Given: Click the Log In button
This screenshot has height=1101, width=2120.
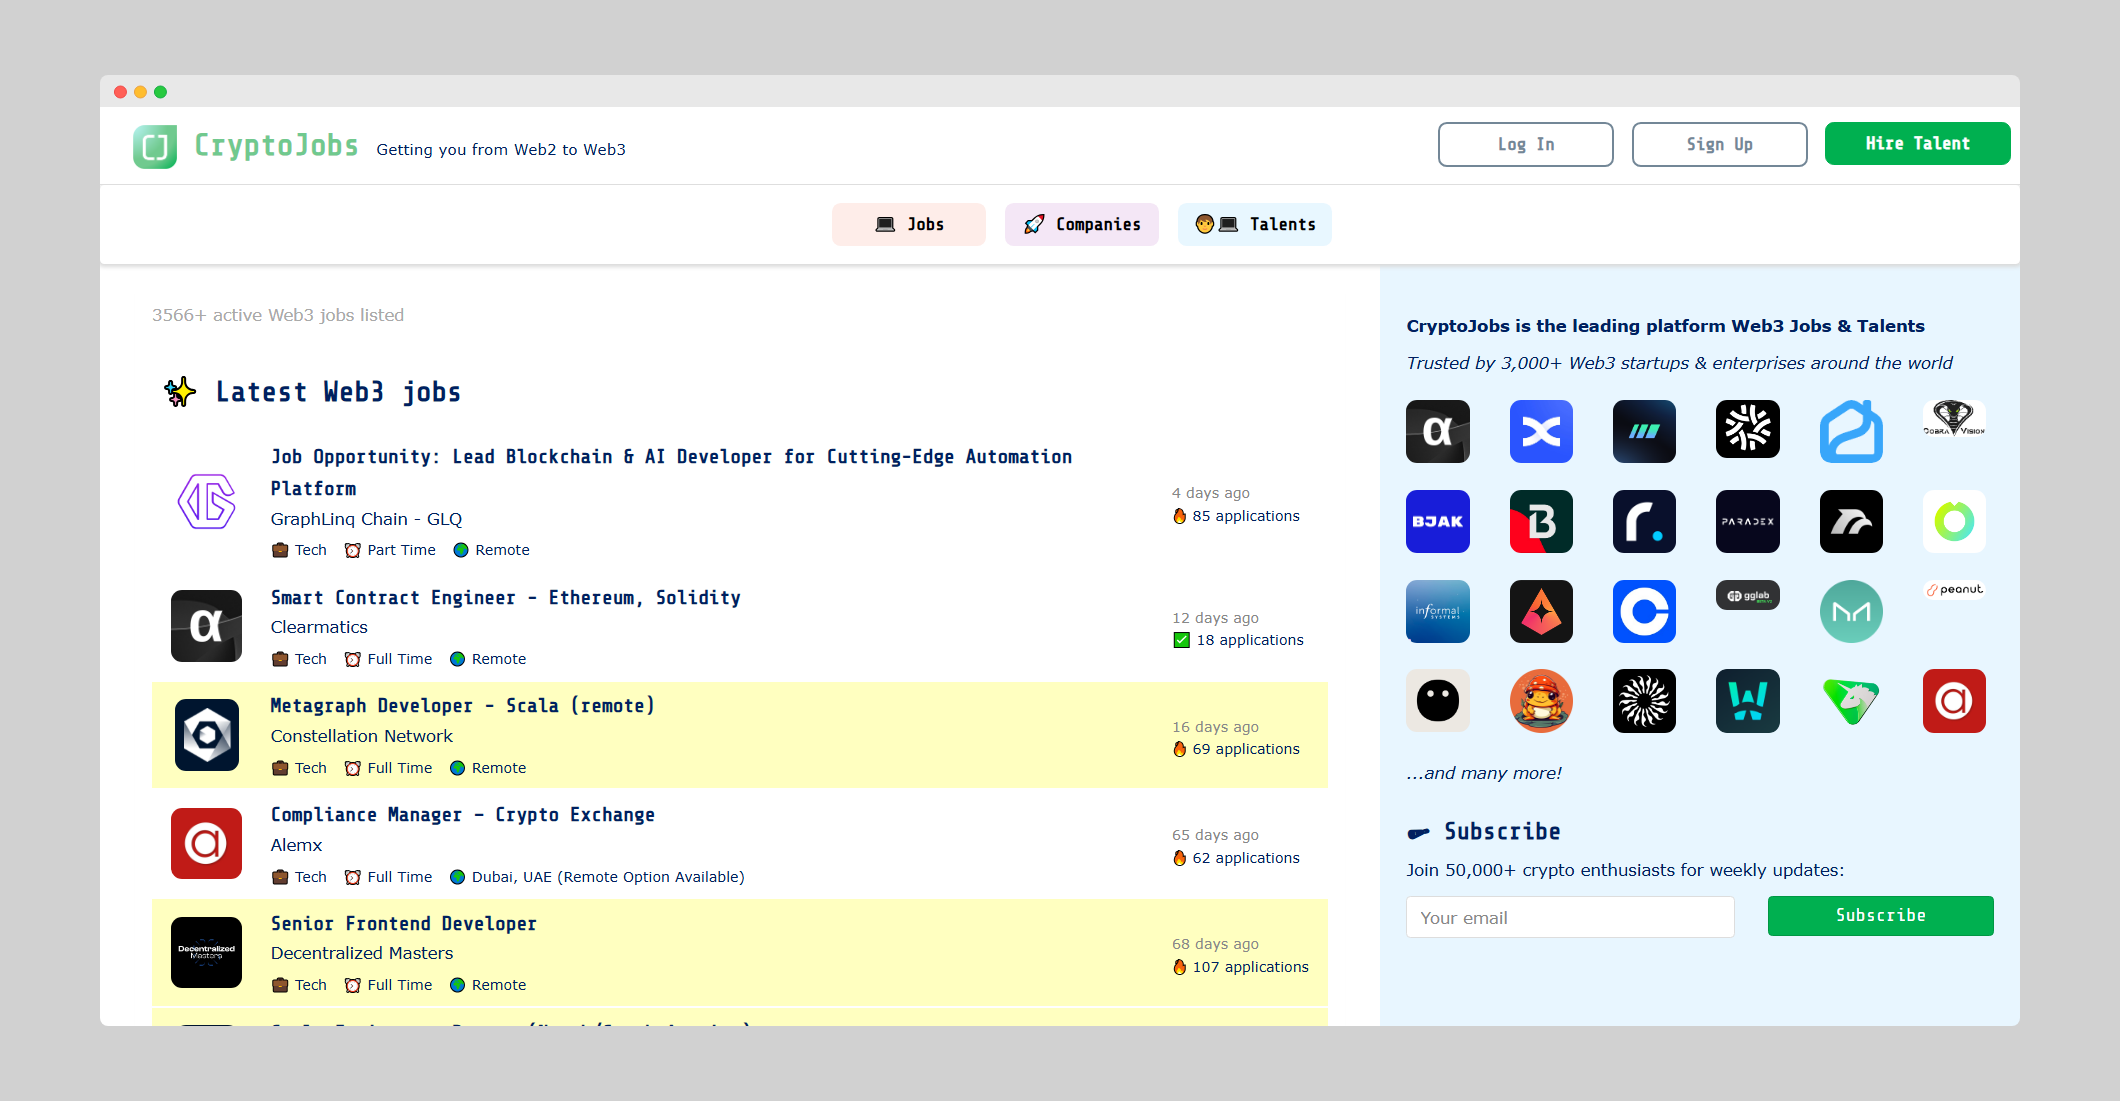Looking at the screenshot, I should coord(1526,144).
